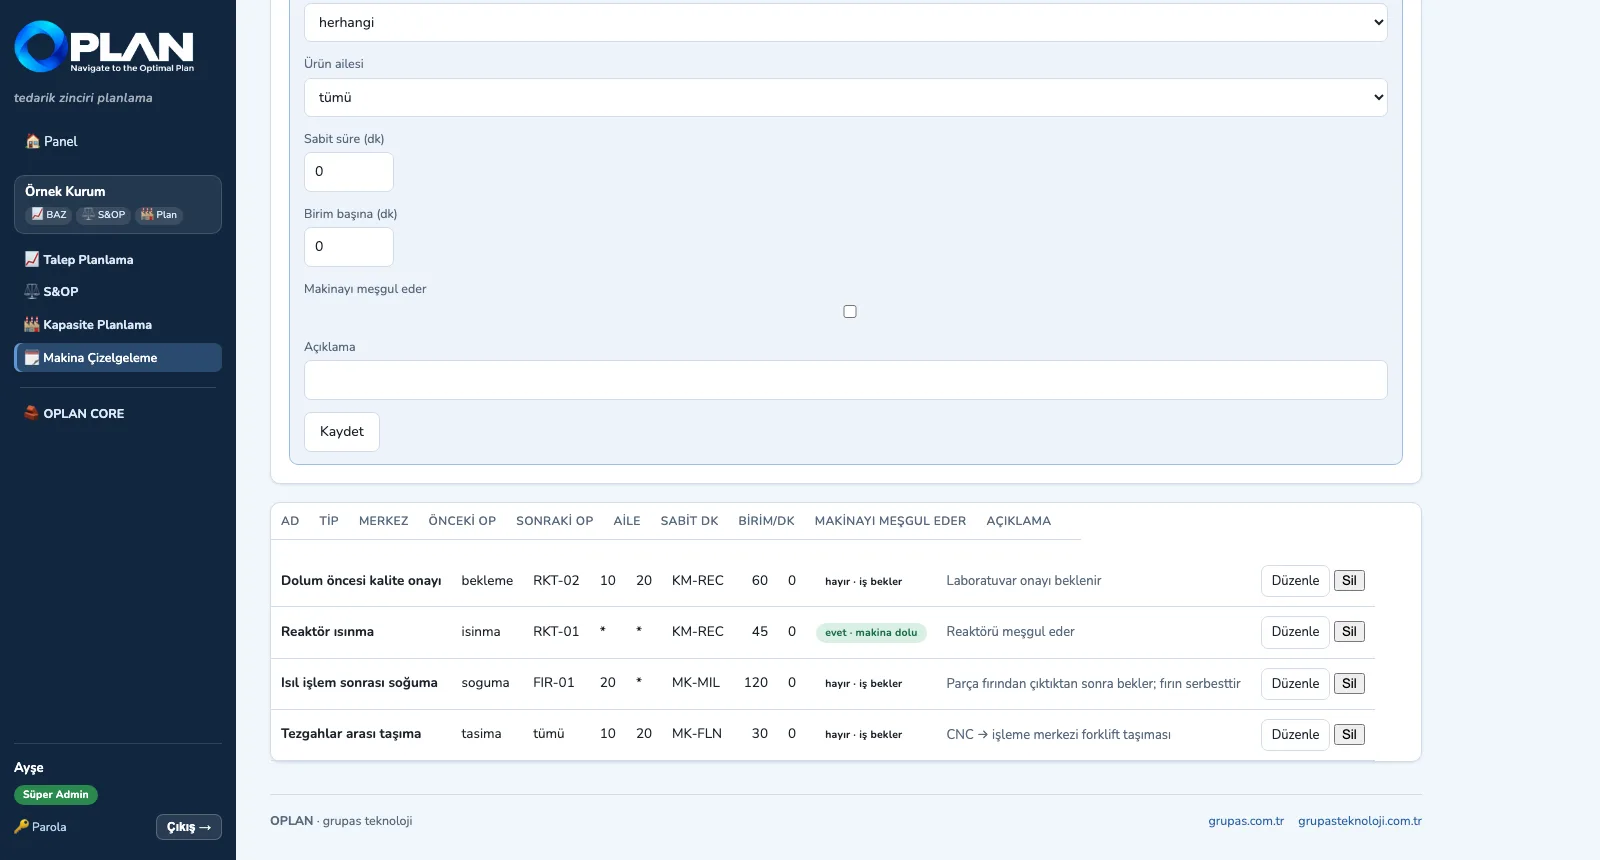Open the Plan module badge
The height and width of the screenshot is (860, 1600).
pyautogui.click(x=159, y=215)
